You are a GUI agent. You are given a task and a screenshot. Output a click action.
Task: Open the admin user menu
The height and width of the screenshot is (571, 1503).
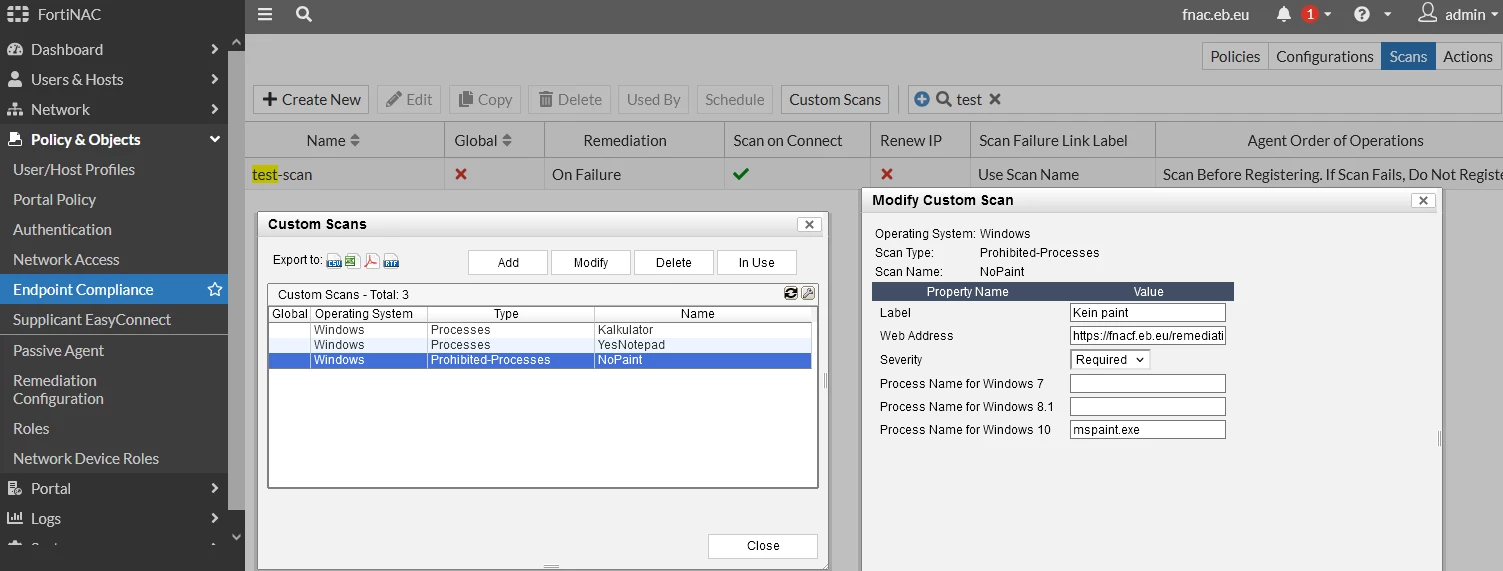1459,14
